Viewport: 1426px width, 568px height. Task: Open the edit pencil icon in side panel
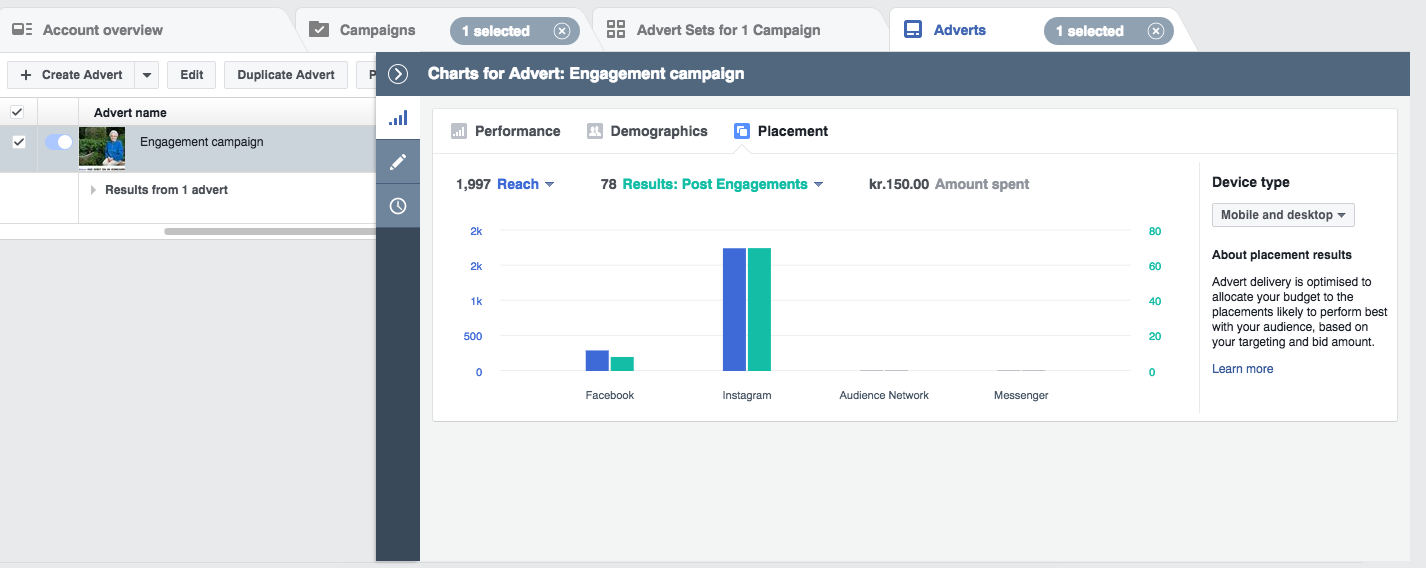click(x=398, y=162)
